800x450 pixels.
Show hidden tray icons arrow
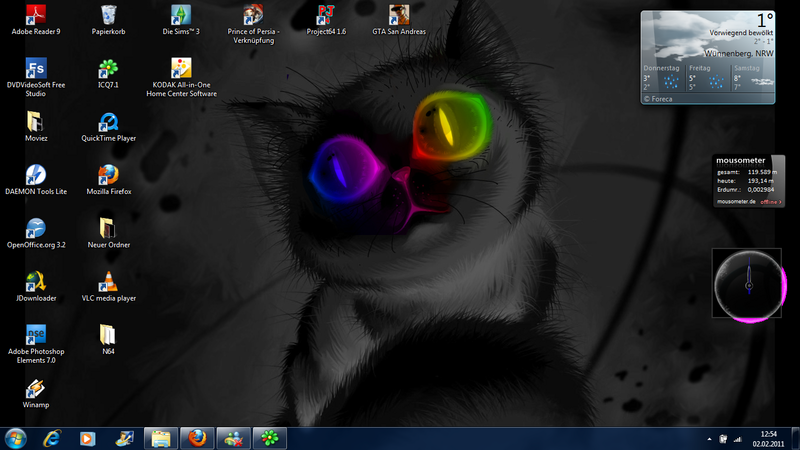709,439
